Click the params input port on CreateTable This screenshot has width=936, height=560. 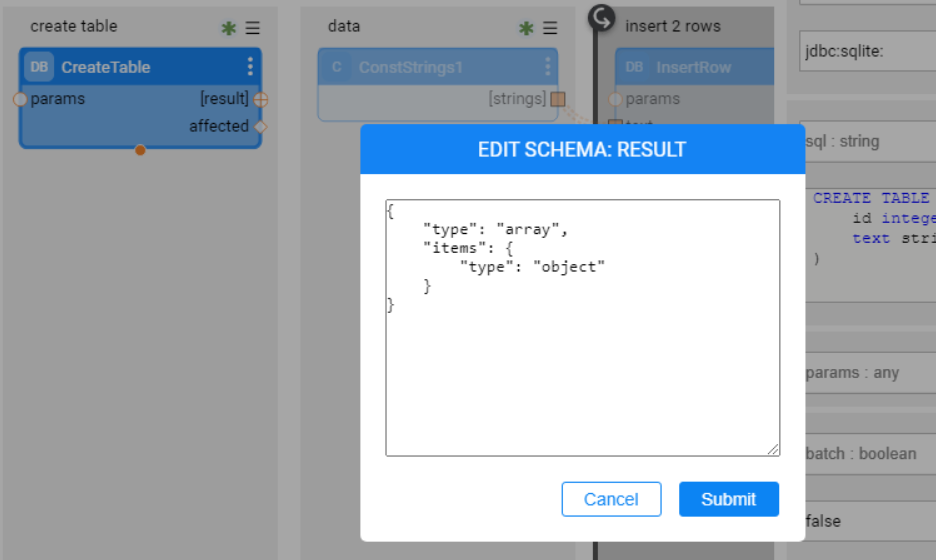20,99
